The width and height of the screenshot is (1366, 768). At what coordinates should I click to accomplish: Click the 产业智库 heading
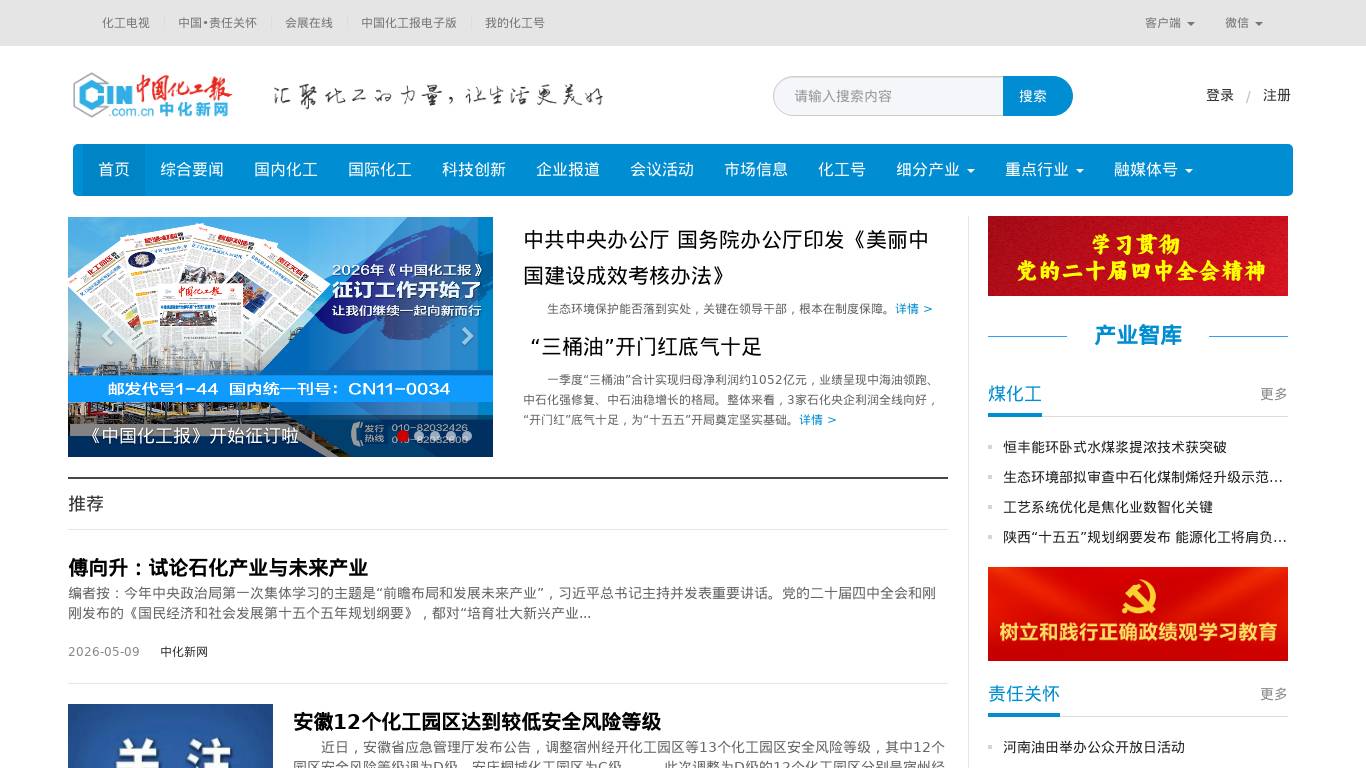click(x=1138, y=336)
